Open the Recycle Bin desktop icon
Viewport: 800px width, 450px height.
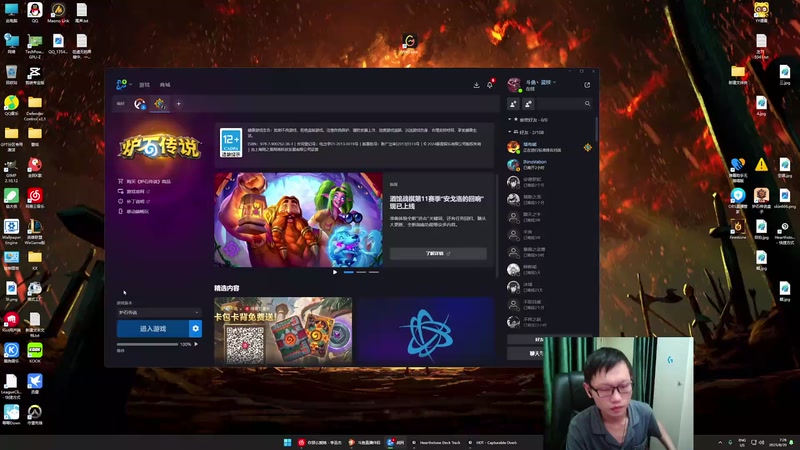pyautogui.click(x=11, y=74)
